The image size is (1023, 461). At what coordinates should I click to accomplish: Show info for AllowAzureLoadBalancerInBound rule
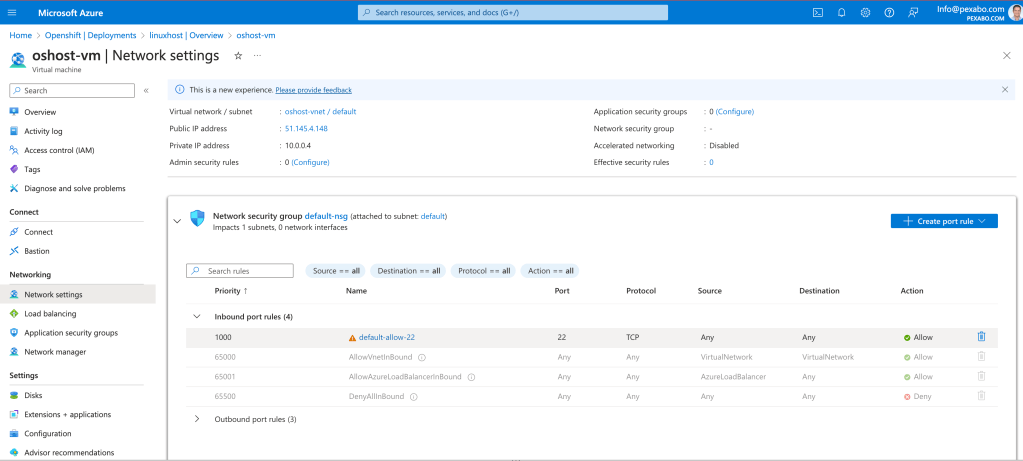(x=471, y=377)
